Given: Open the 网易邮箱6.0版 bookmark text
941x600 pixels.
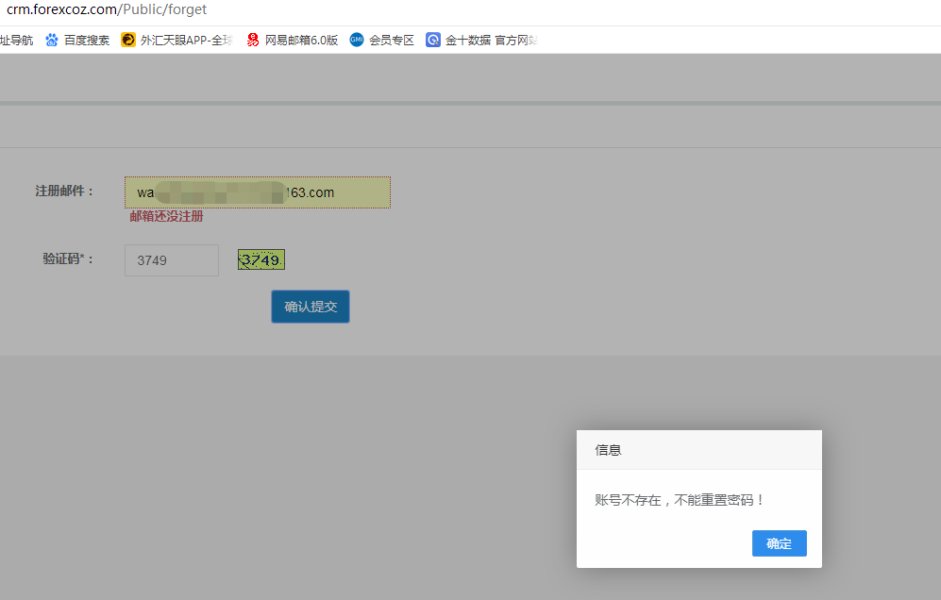Looking at the screenshot, I should coord(301,40).
